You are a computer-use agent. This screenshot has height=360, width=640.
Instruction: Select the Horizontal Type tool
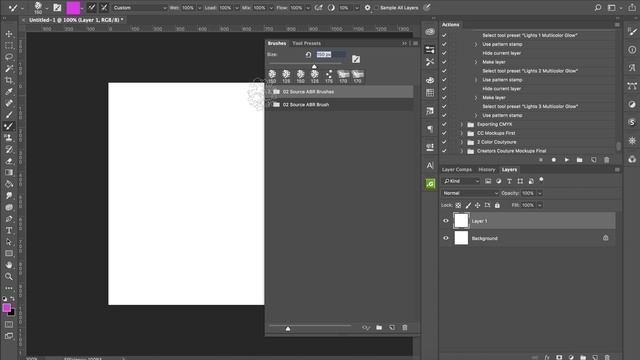9,230
